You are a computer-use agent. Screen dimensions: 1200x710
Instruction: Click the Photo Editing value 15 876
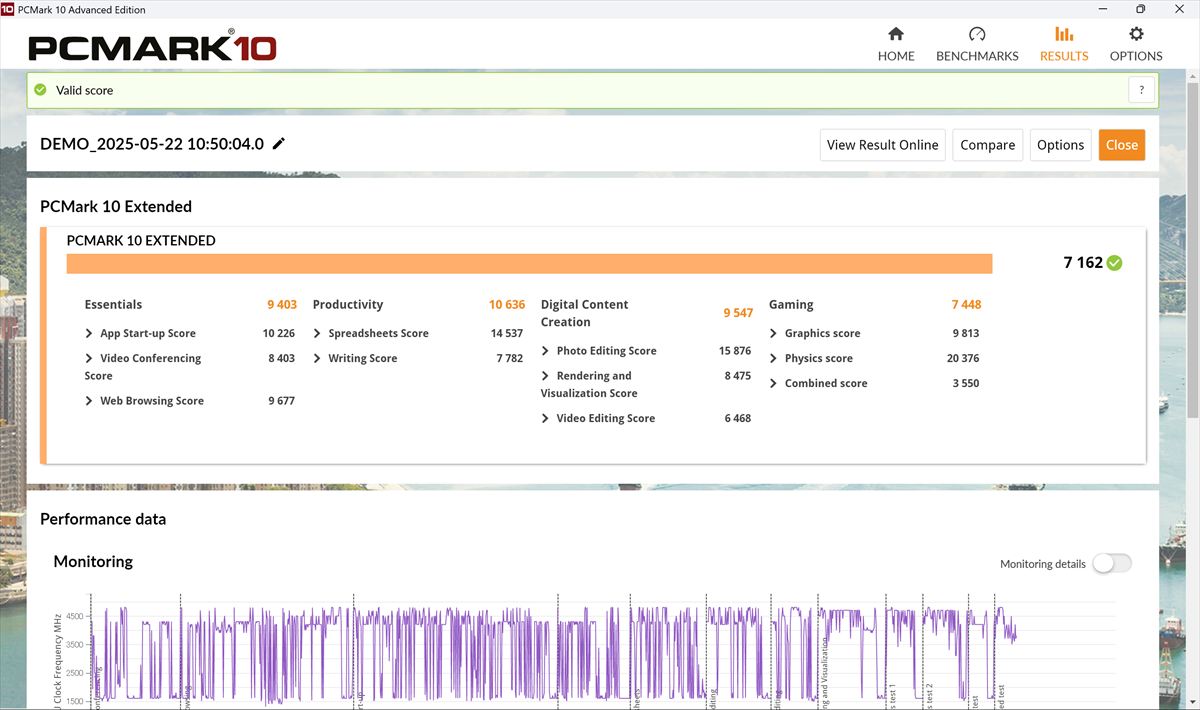tap(735, 351)
